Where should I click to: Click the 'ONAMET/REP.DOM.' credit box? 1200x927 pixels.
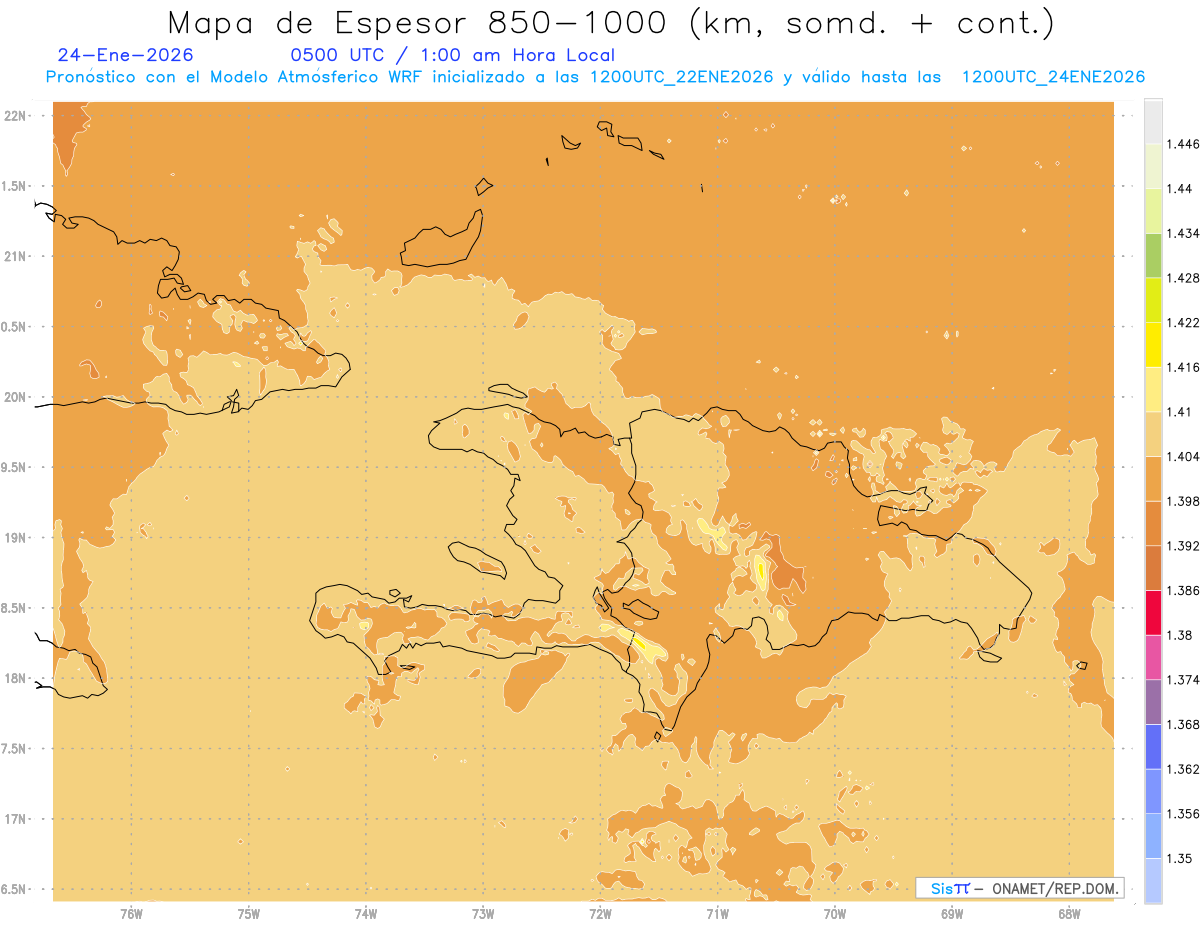(x=1020, y=888)
